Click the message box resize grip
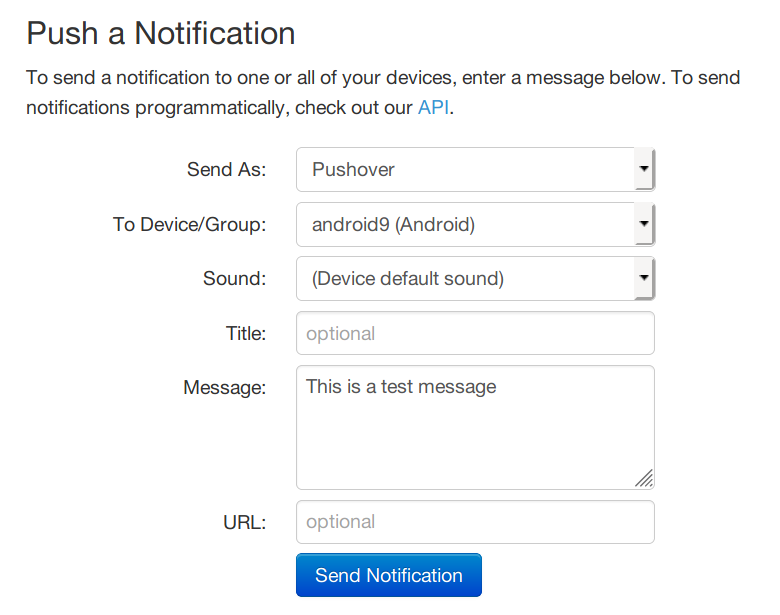Image resolution: width=780 pixels, height=615 pixels. pyautogui.click(x=644, y=479)
